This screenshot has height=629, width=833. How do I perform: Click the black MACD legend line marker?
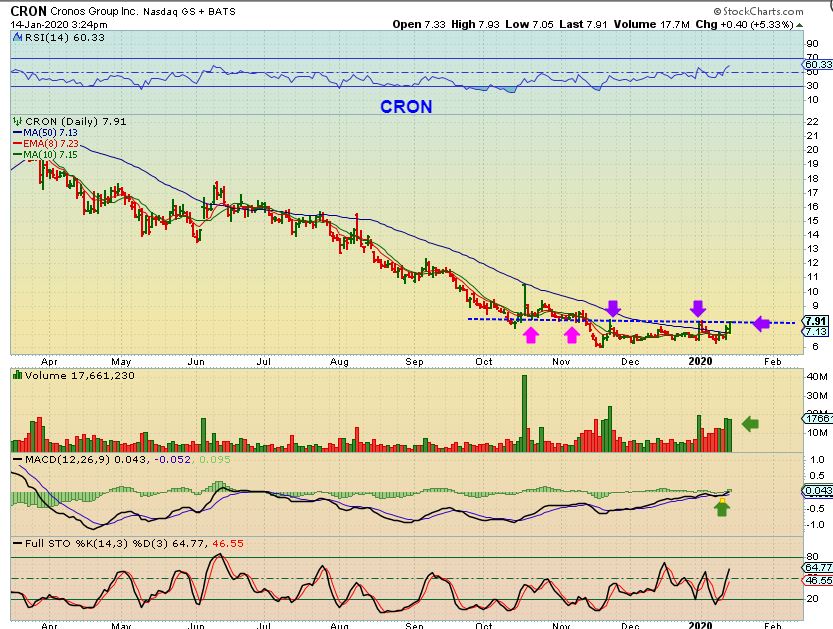(18, 459)
